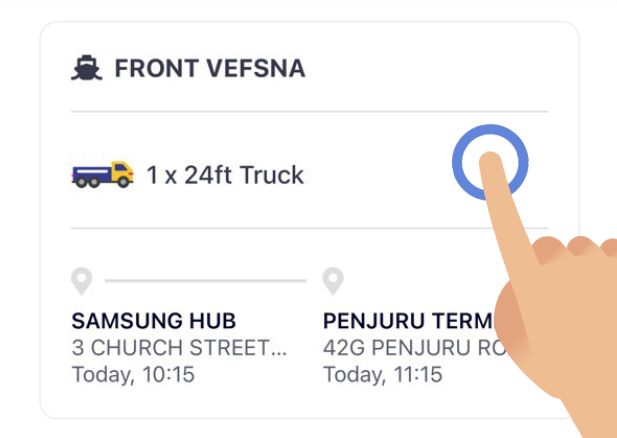
Task: Click empty space between truck label and circle
Action: click(378, 173)
